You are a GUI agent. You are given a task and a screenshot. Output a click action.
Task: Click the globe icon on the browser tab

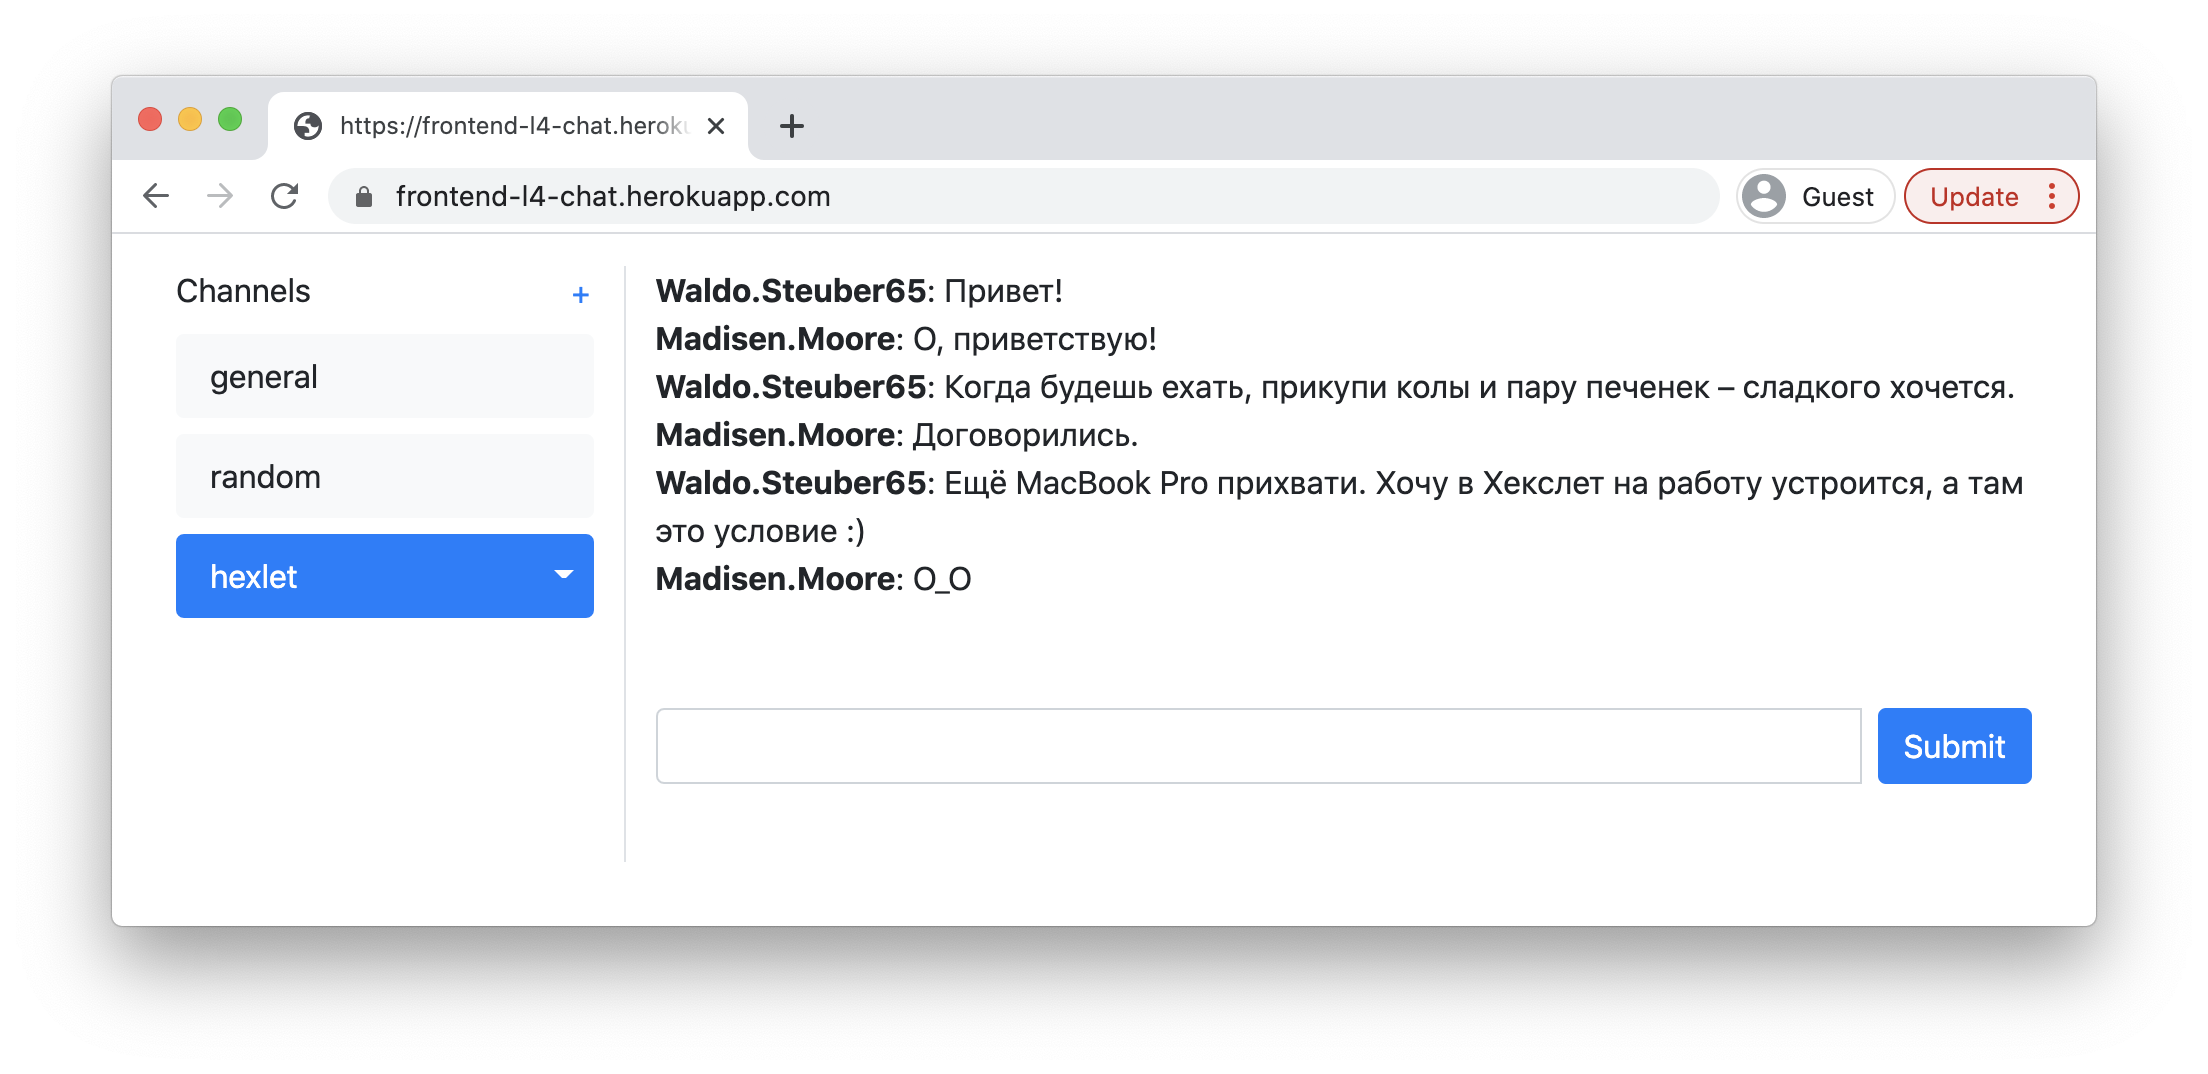coord(308,126)
